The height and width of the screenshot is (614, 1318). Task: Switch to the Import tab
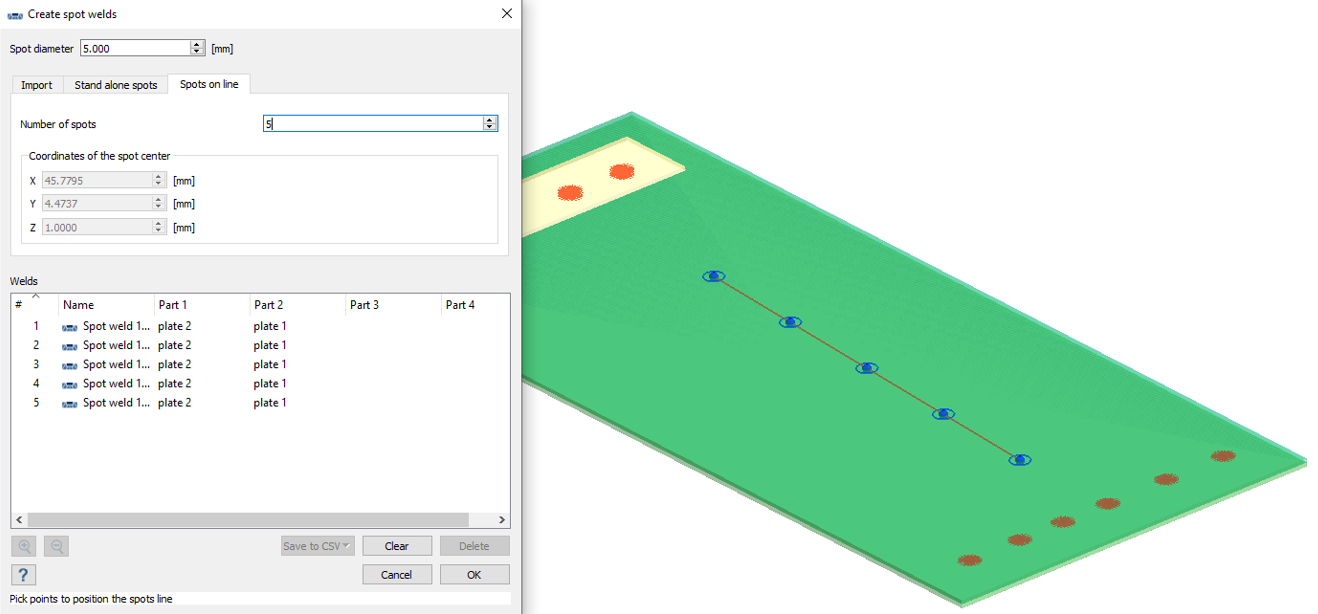37,85
